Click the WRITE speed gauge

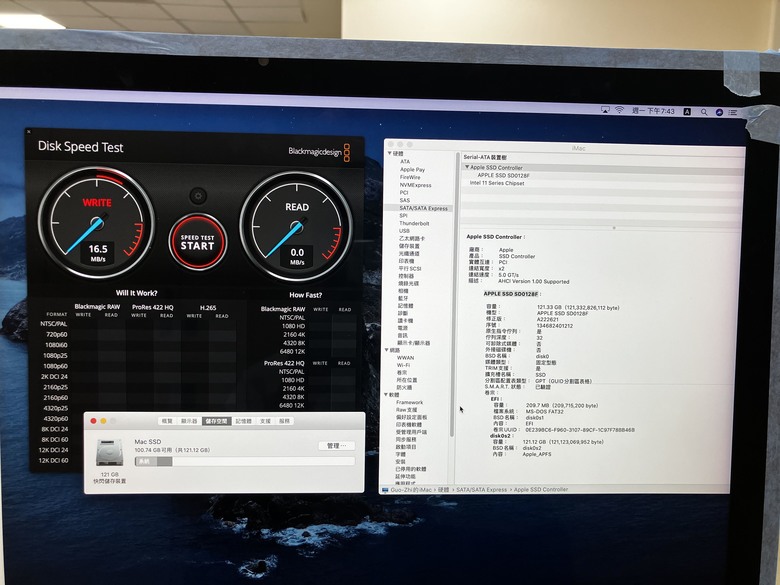point(97,222)
